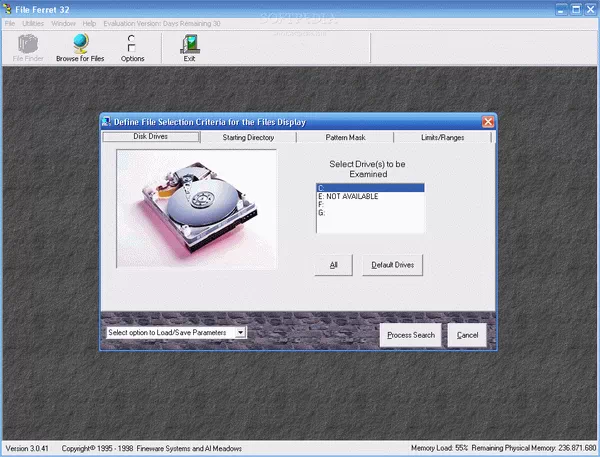Screen dimensions: 600x457
Task: Select drive F: in the list
Action: point(370,204)
